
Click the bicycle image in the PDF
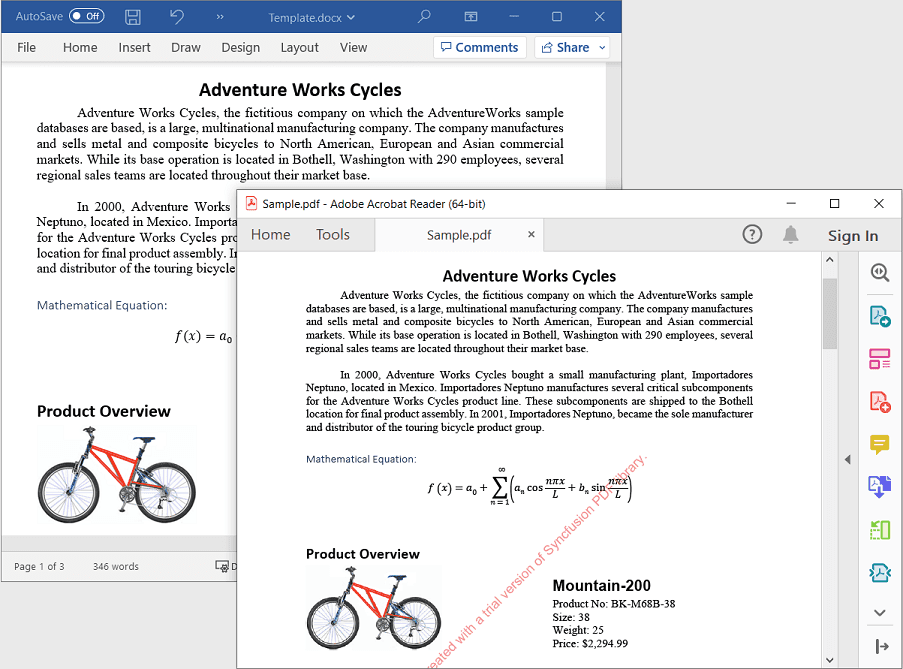click(x=374, y=607)
